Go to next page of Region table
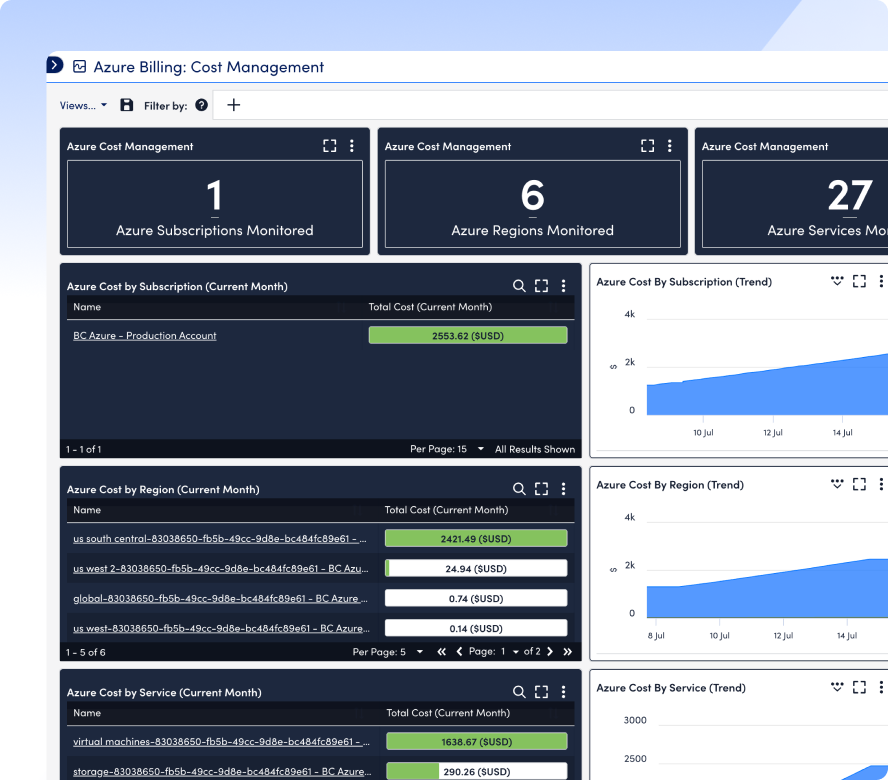Screen dimensions: 888x780 550,652
